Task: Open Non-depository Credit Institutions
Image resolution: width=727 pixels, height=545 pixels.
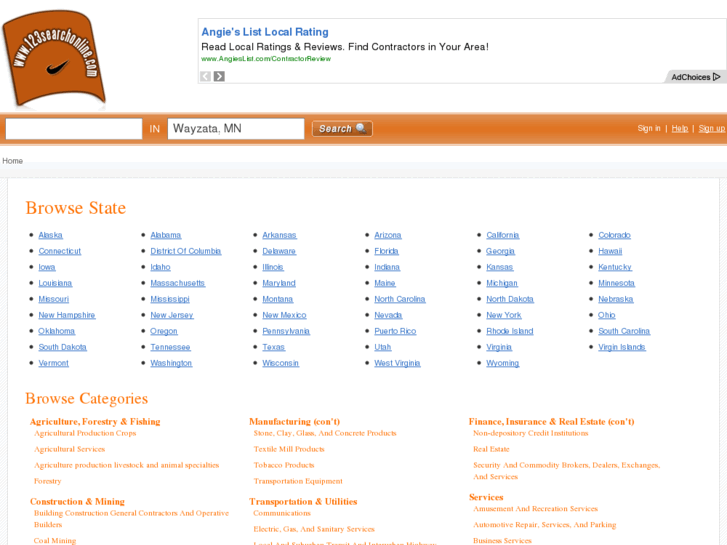Action: (530, 433)
